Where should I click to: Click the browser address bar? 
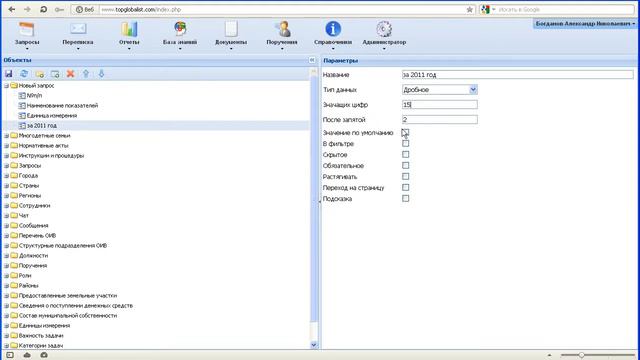pyautogui.click(x=282, y=9)
